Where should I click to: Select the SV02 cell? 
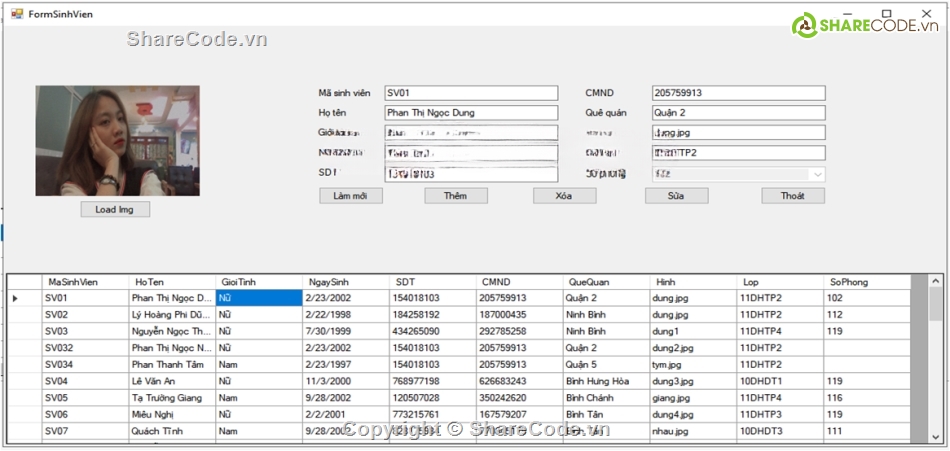coord(85,315)
